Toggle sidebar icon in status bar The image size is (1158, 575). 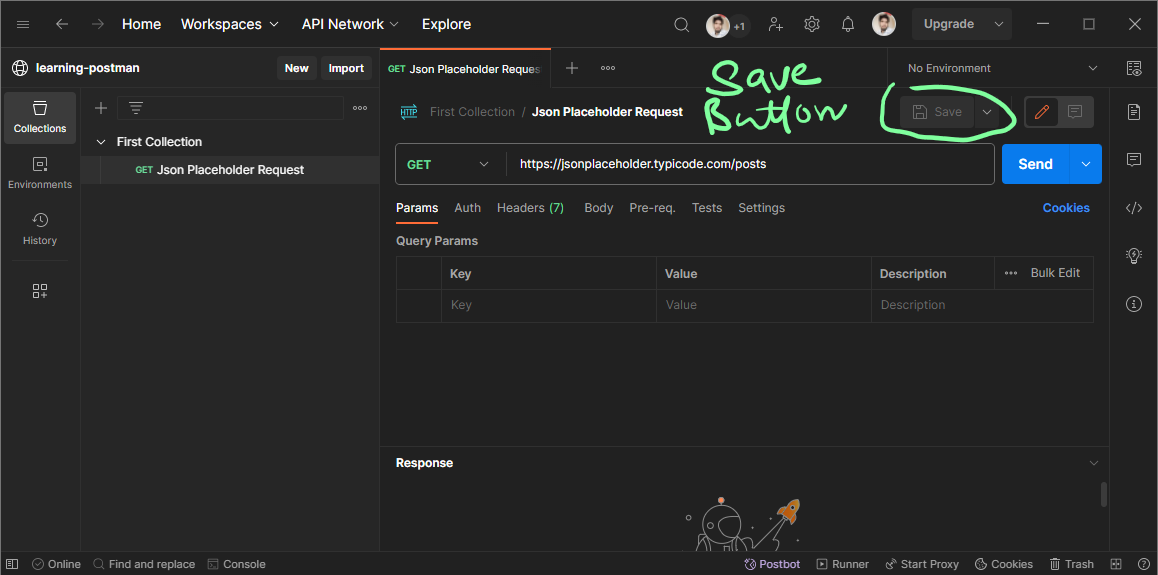coord(13,564)
